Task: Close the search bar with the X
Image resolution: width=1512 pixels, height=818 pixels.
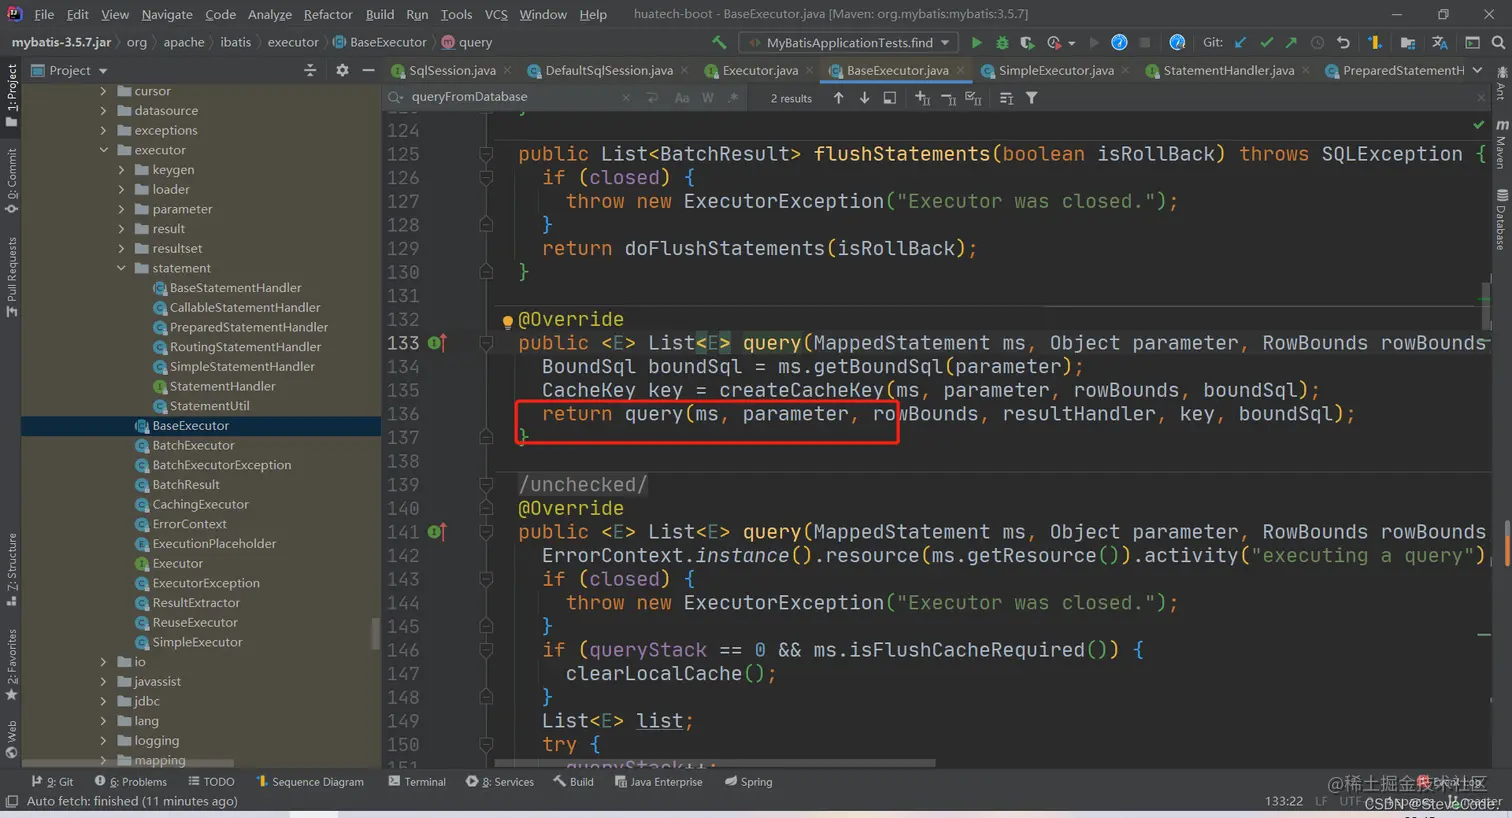Action: point(1481,98)
